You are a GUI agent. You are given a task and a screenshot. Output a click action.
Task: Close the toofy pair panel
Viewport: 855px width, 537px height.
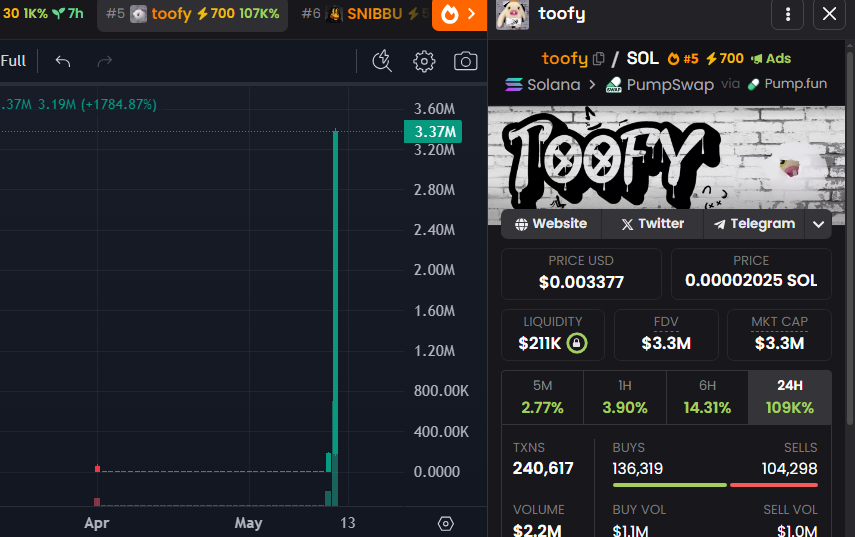(829, 14)
